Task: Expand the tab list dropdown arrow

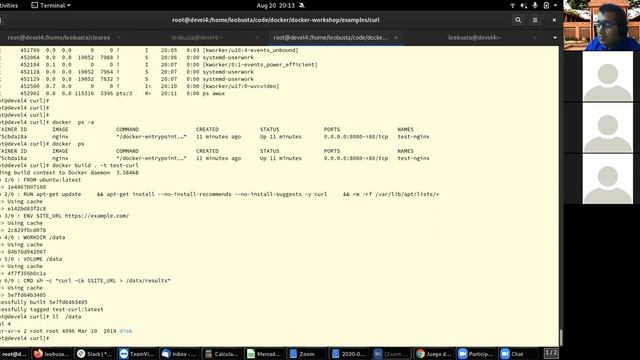Action: click(555, 38)
